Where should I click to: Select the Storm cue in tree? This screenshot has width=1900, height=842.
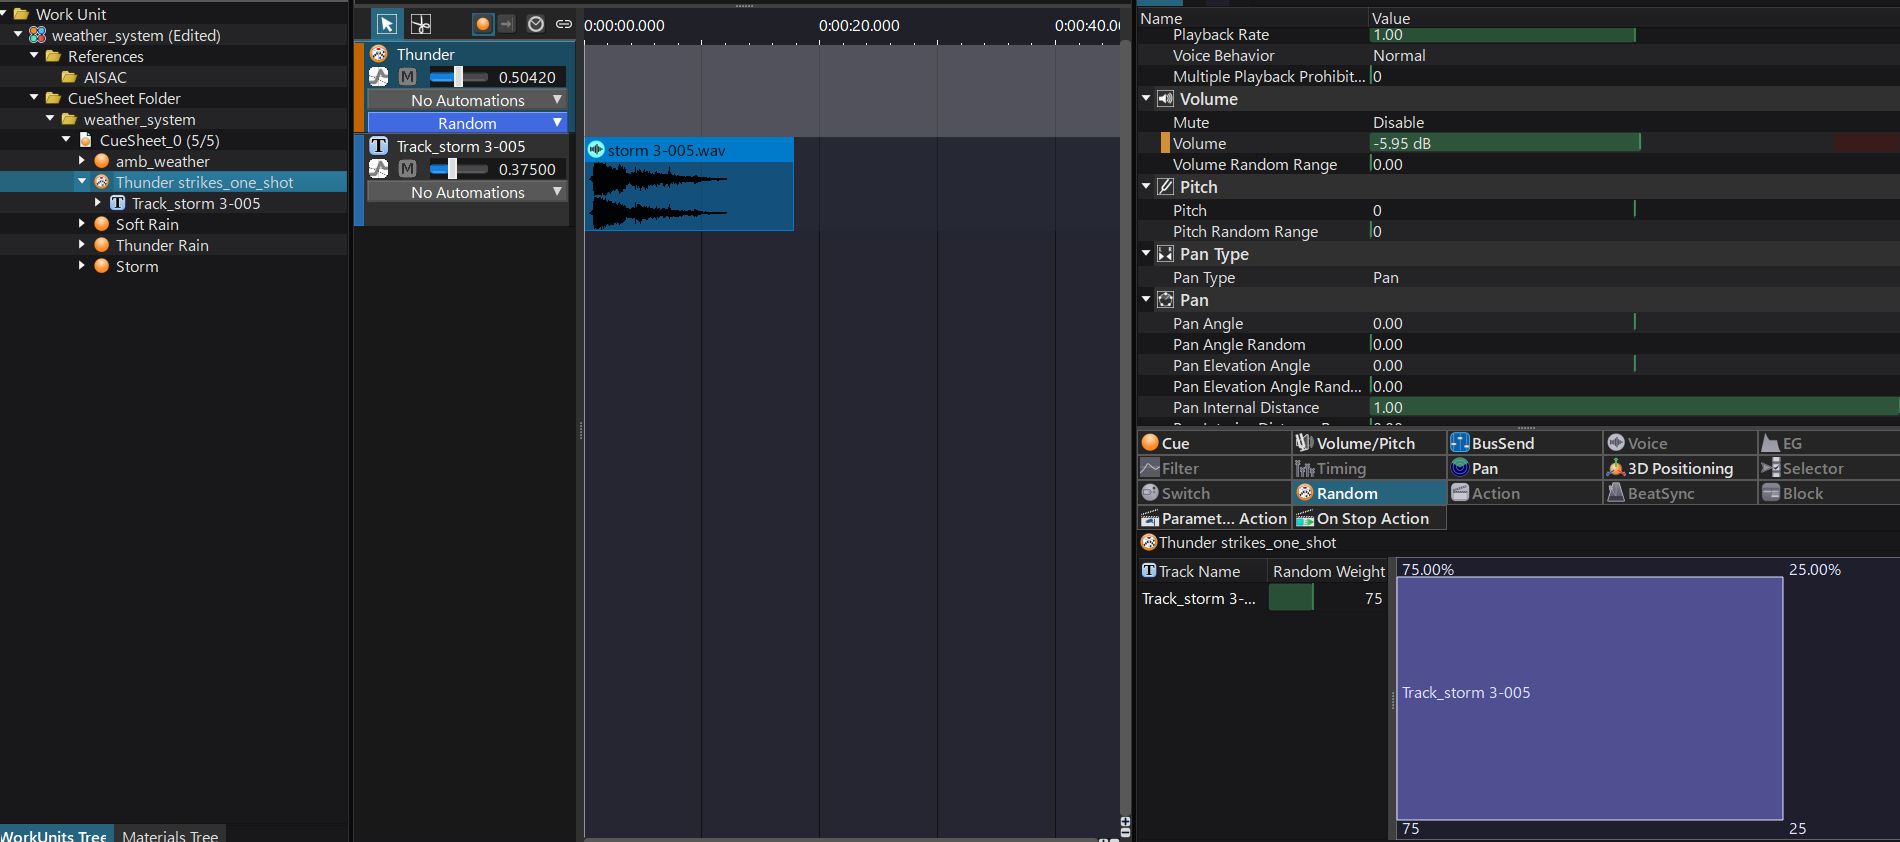pos(137,266)
